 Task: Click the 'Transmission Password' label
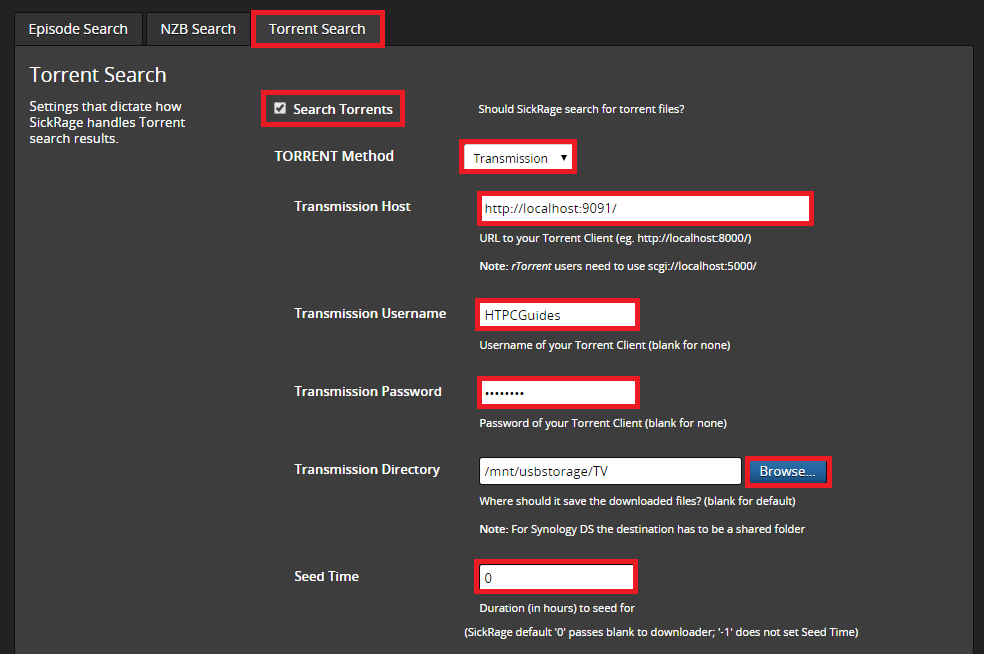pyautogui.click(x=367, y=391)
